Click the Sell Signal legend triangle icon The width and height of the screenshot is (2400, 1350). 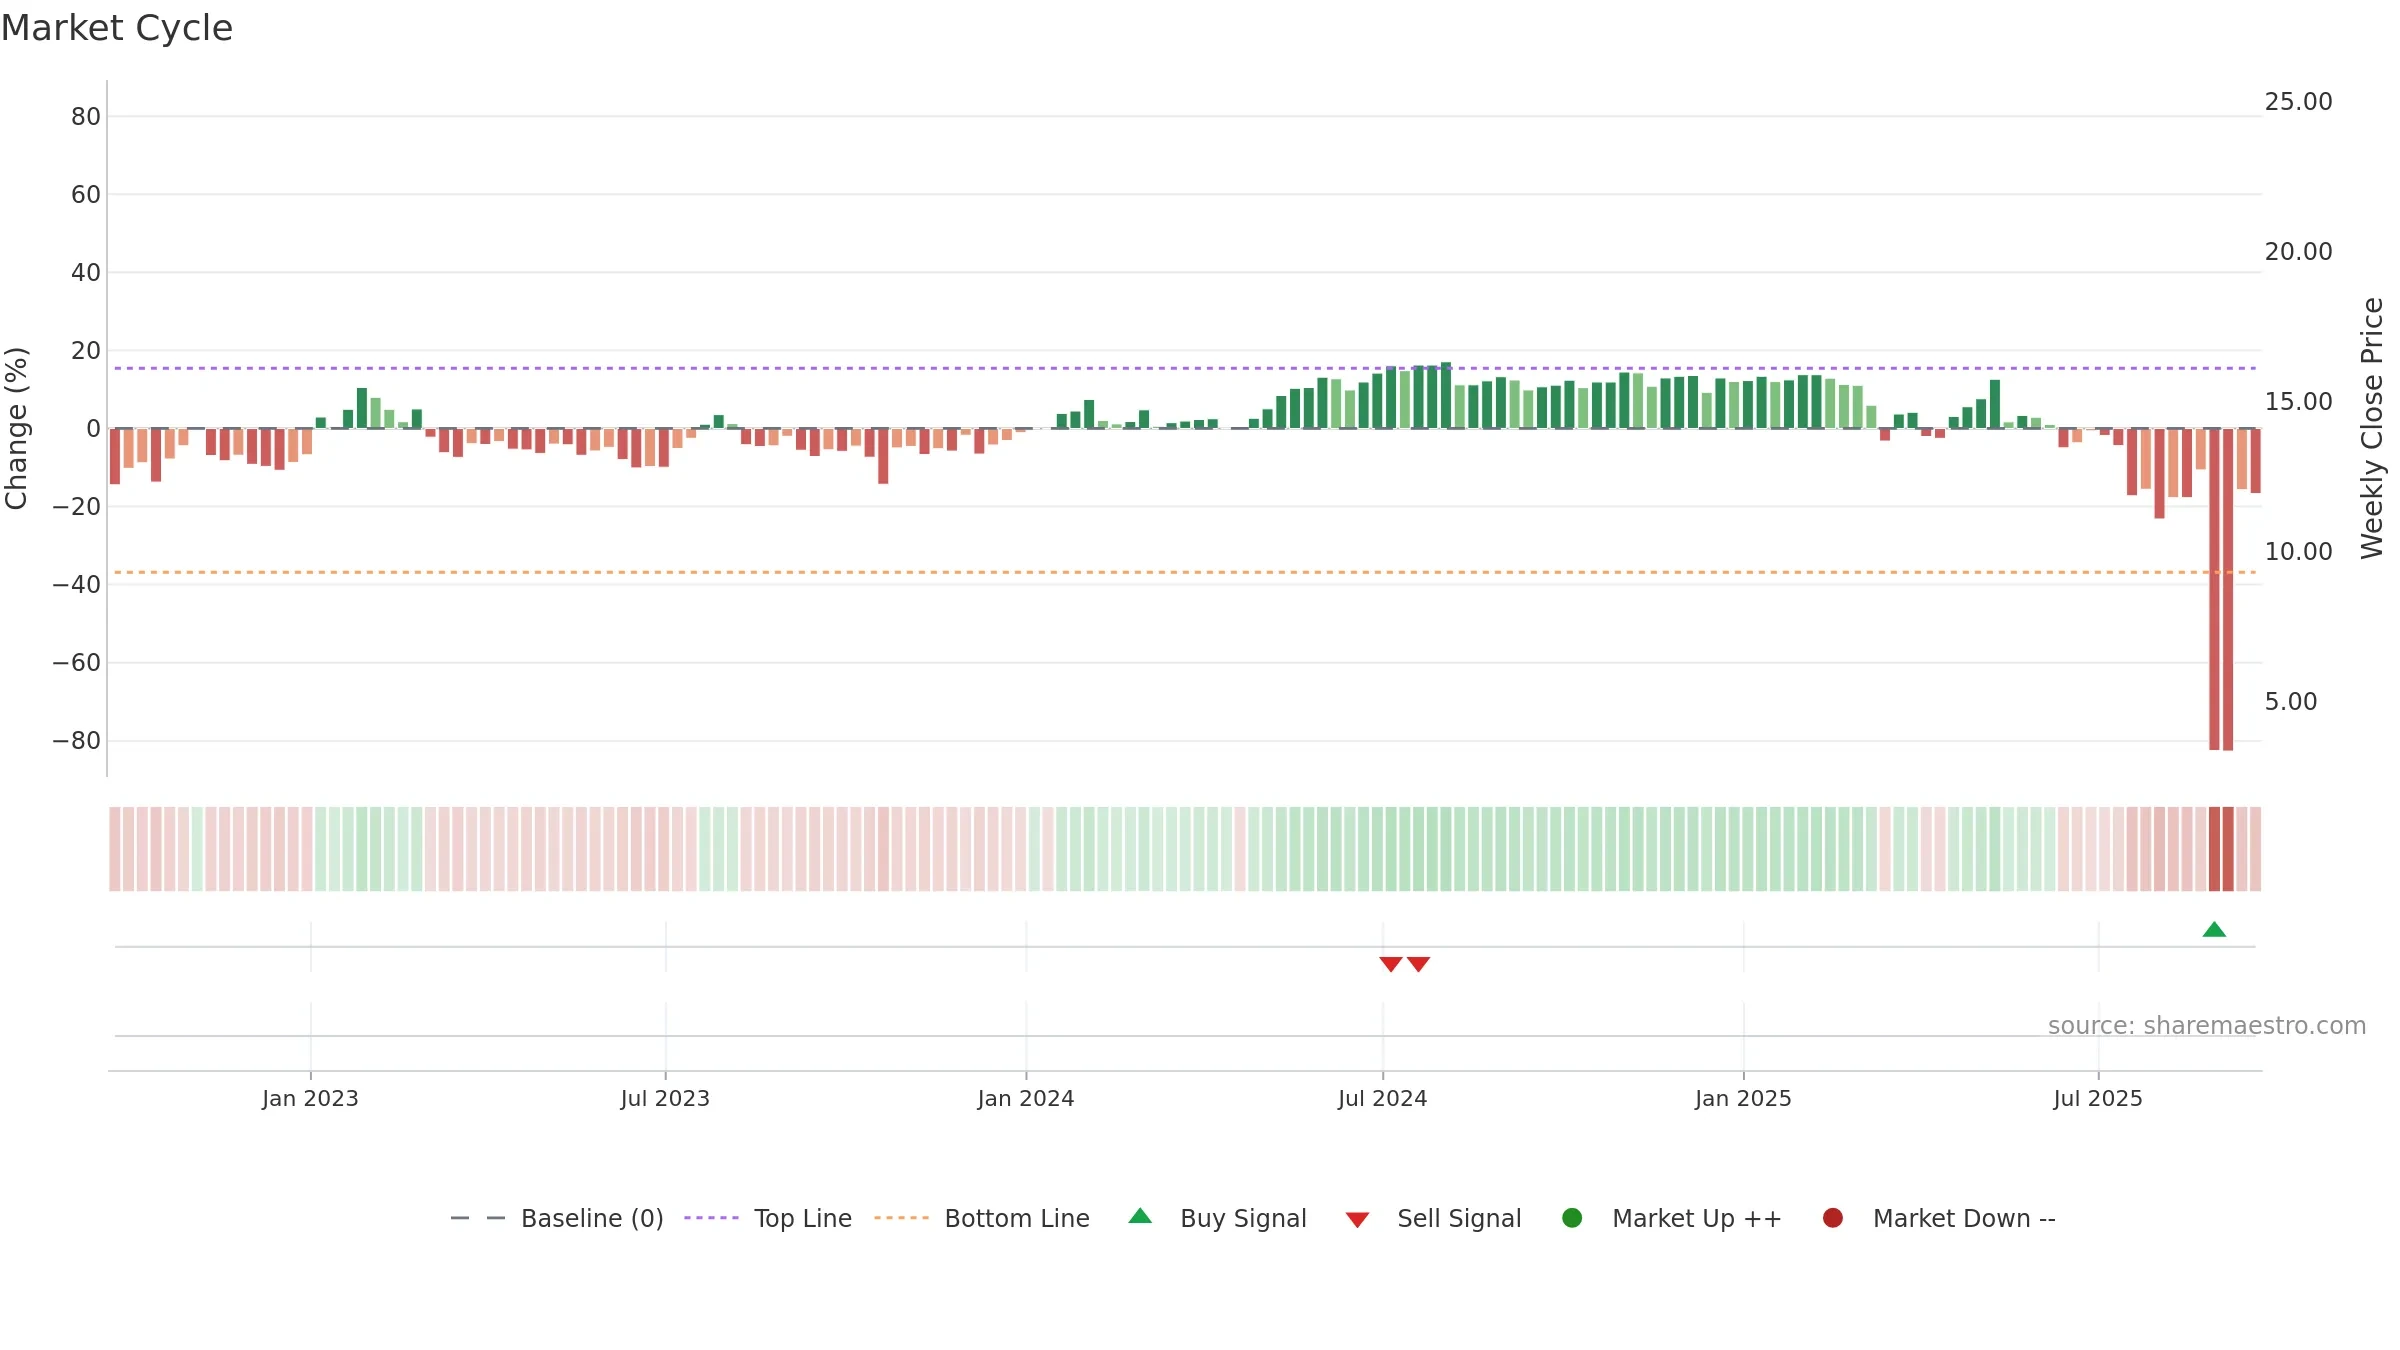(1357, 1220)
